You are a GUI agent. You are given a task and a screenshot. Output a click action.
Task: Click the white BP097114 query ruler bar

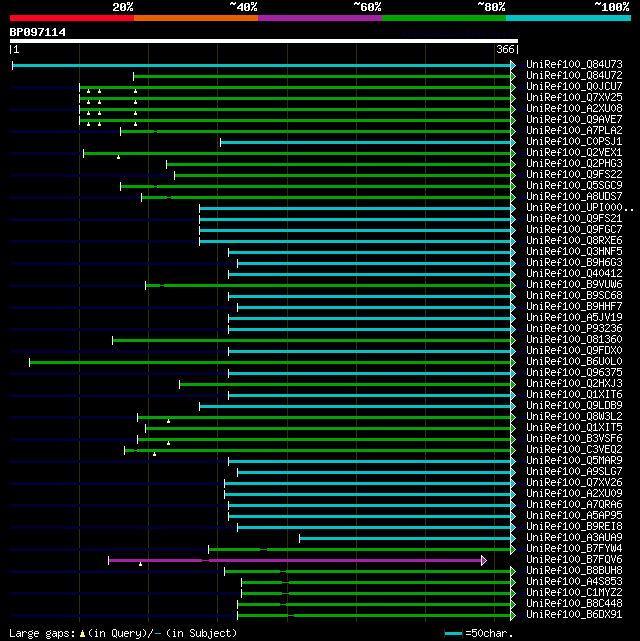tap(264, 41)
